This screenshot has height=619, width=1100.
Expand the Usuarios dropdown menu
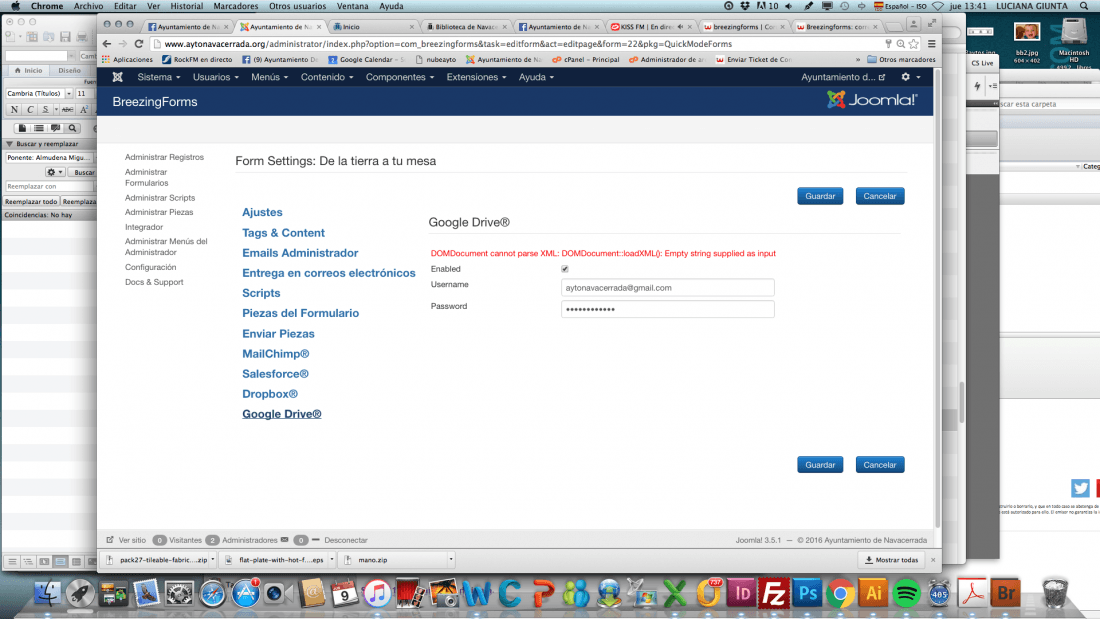point(215,77)
